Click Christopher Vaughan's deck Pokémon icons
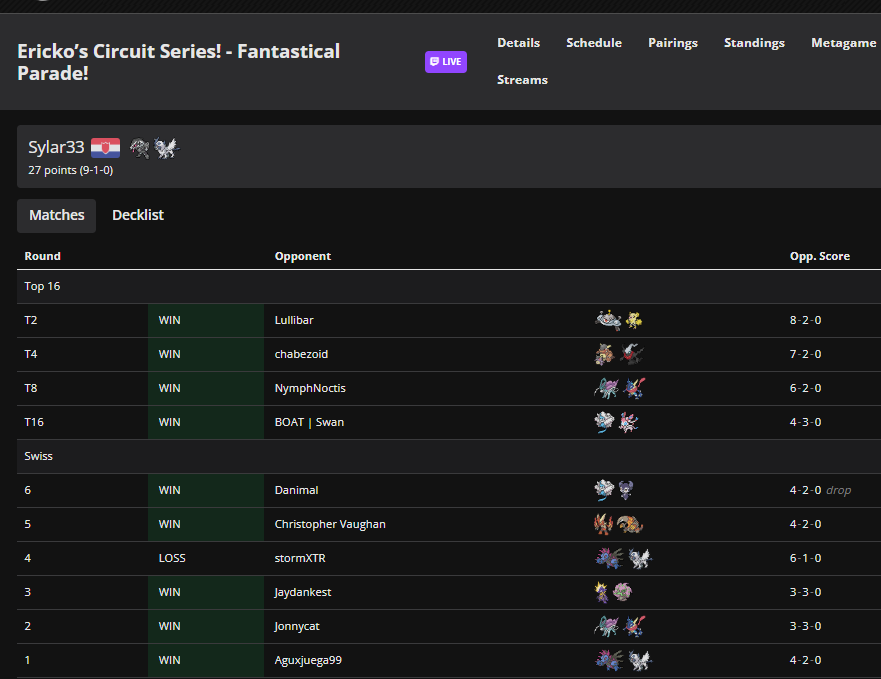Screen dimensions: 881x679 pyautogui.click(x=619, y=524)
